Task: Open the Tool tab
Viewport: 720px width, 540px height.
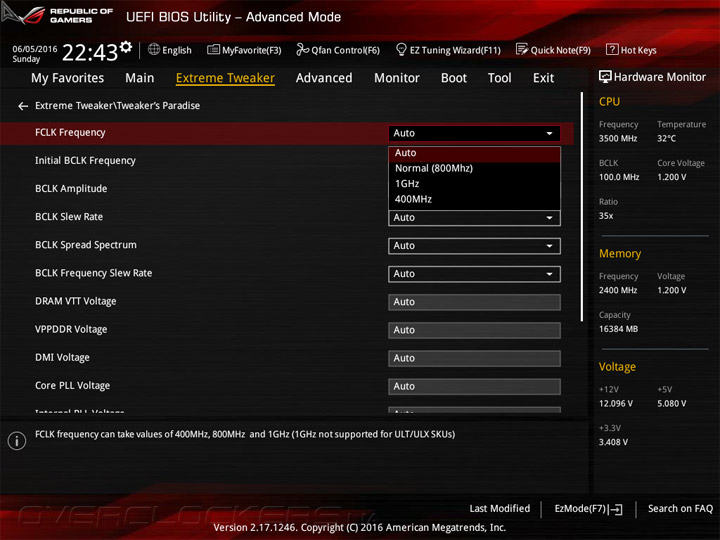Action: point(500,78)
